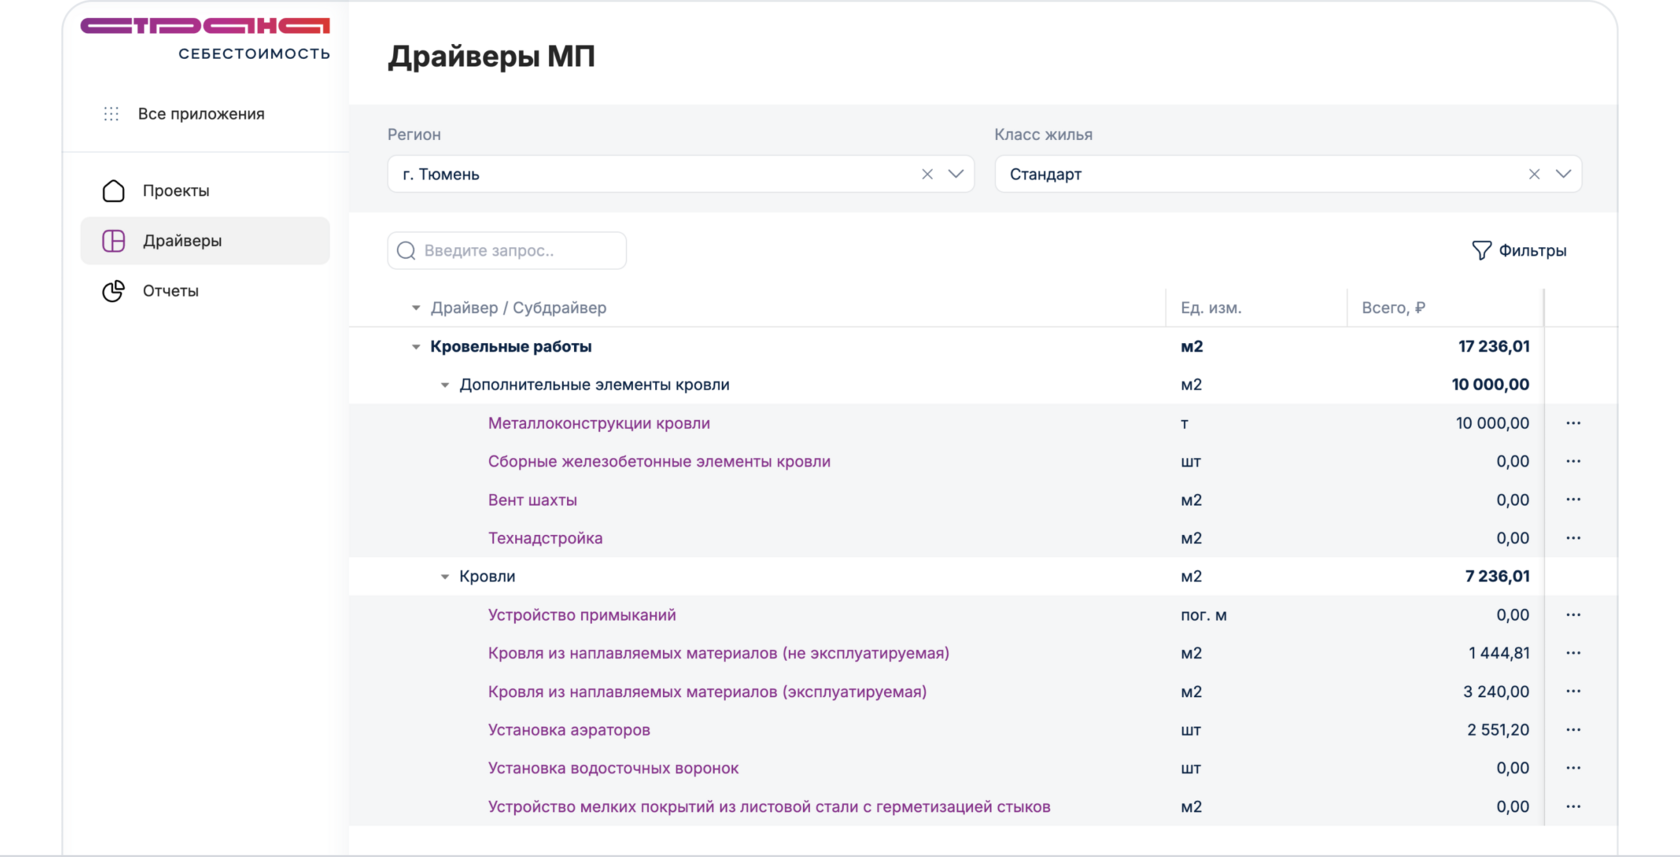The image size is (1680, 857).
Task: Expand the Region dropdown arrow
Action: [x=956, y=174]
